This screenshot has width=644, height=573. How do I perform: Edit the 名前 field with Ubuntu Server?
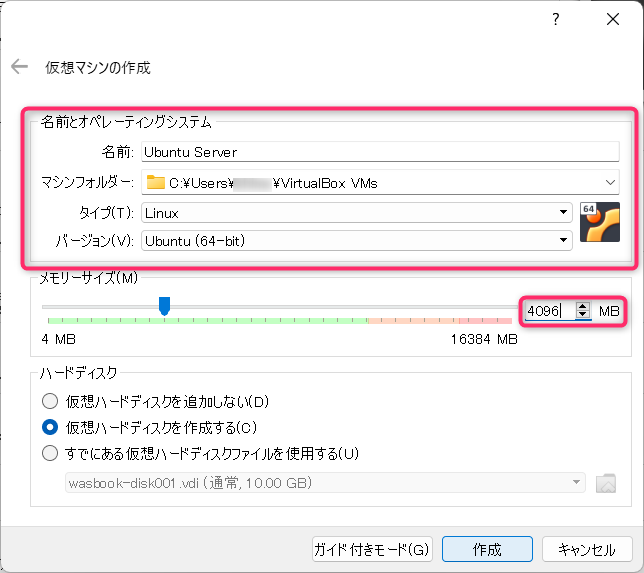pos(380,152)
